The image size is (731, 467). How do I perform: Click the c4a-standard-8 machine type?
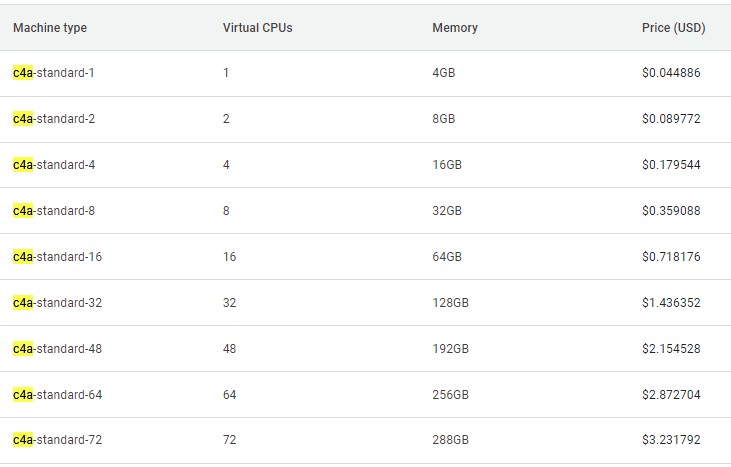coord(54,211)
